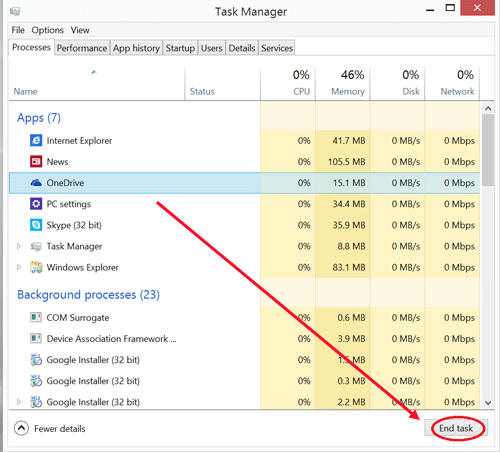This screenshot has height=452, width=500.
Task: Select the News app row
Action: [x=244, y=162]
